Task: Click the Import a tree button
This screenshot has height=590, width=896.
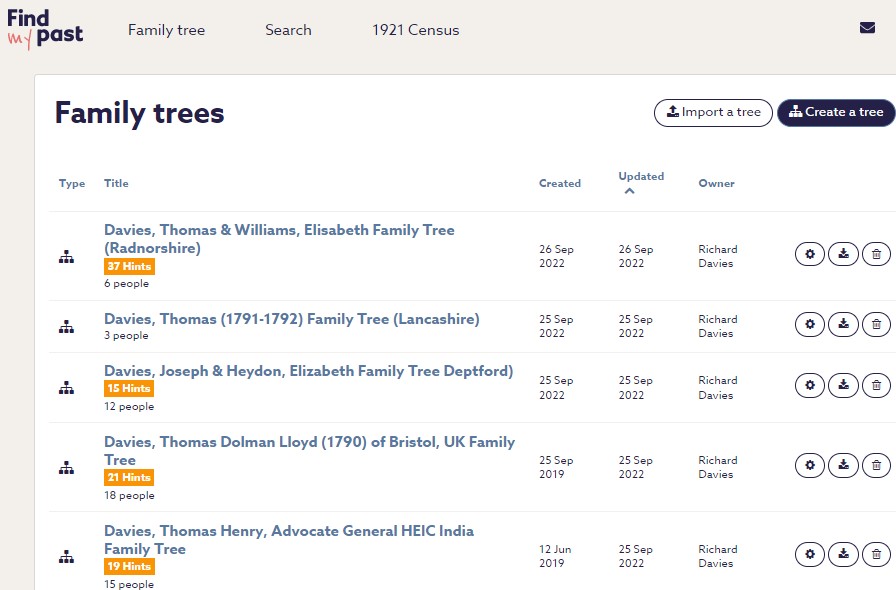Action: click(713, 113)
